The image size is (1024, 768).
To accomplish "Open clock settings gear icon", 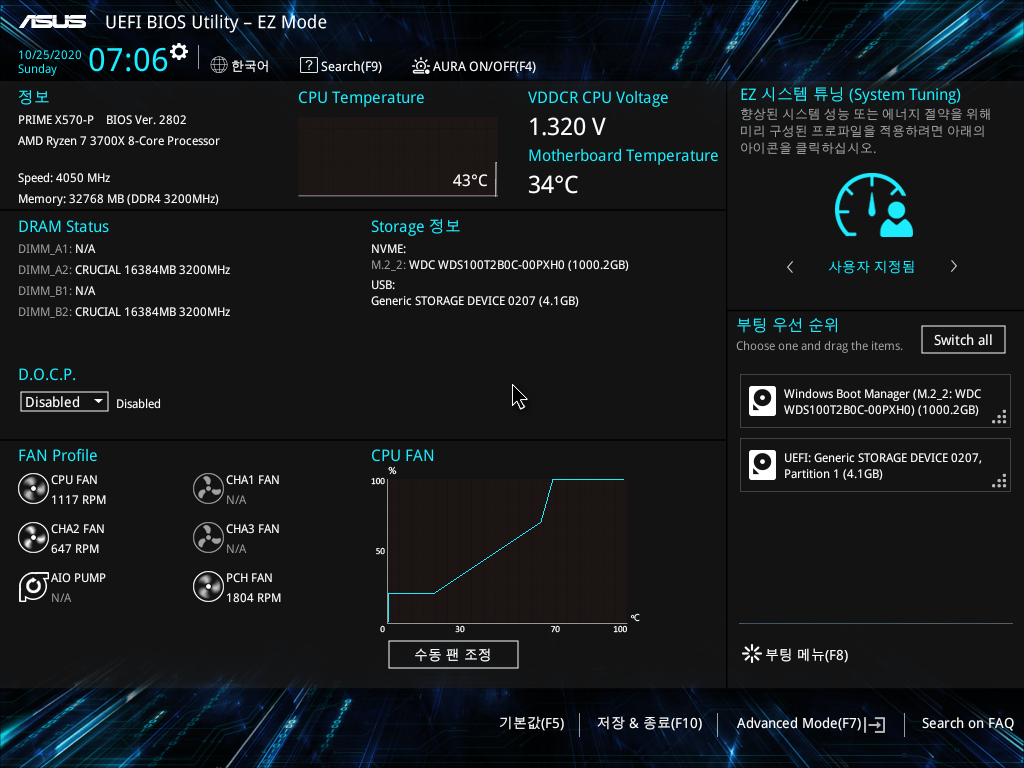I will pos(179,51).
